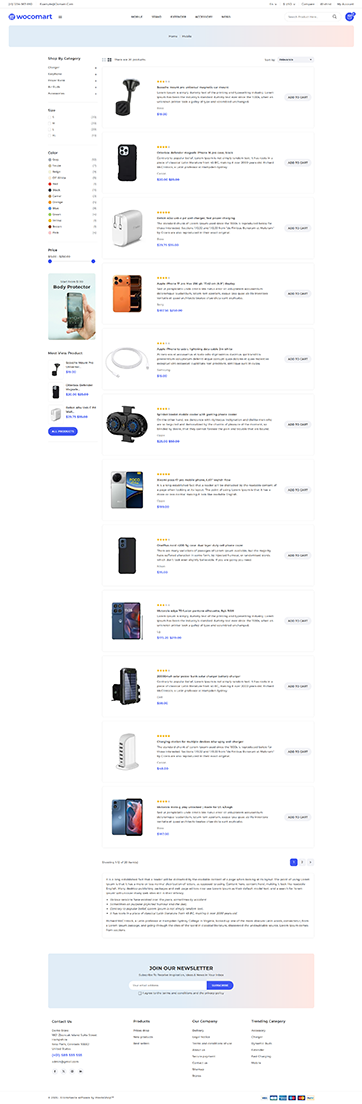Open the shopping cart icon in header
The image size is (362, 1104).
point(349,16)
